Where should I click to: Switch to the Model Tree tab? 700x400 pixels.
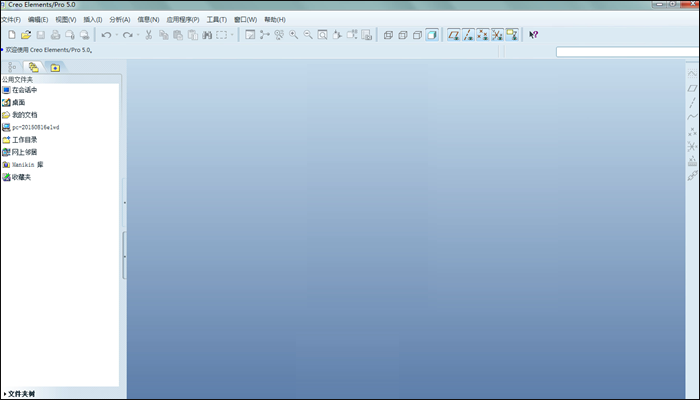point(12,67)
